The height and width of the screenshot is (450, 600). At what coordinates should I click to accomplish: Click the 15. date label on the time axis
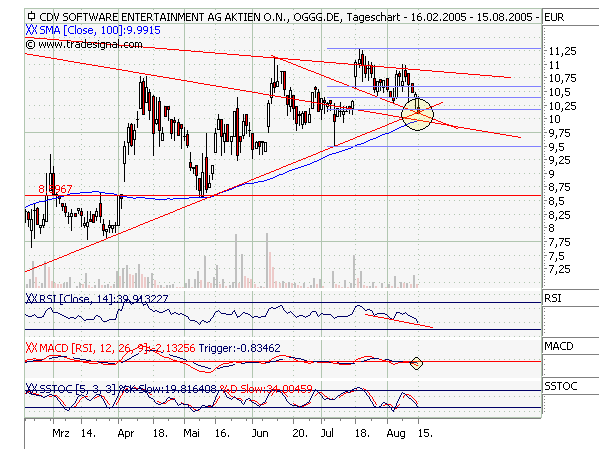[426, 433]
